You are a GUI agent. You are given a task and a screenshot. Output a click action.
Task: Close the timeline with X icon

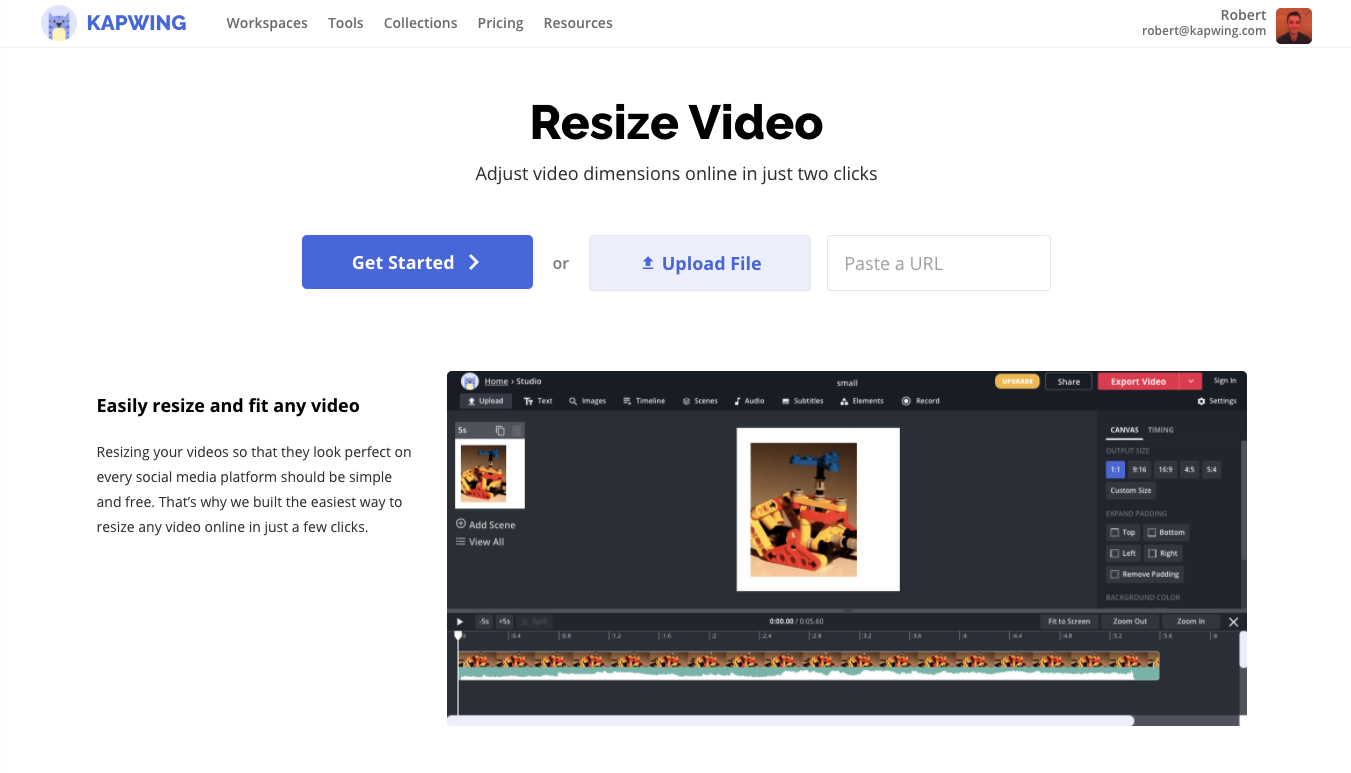pos(1233,622)
